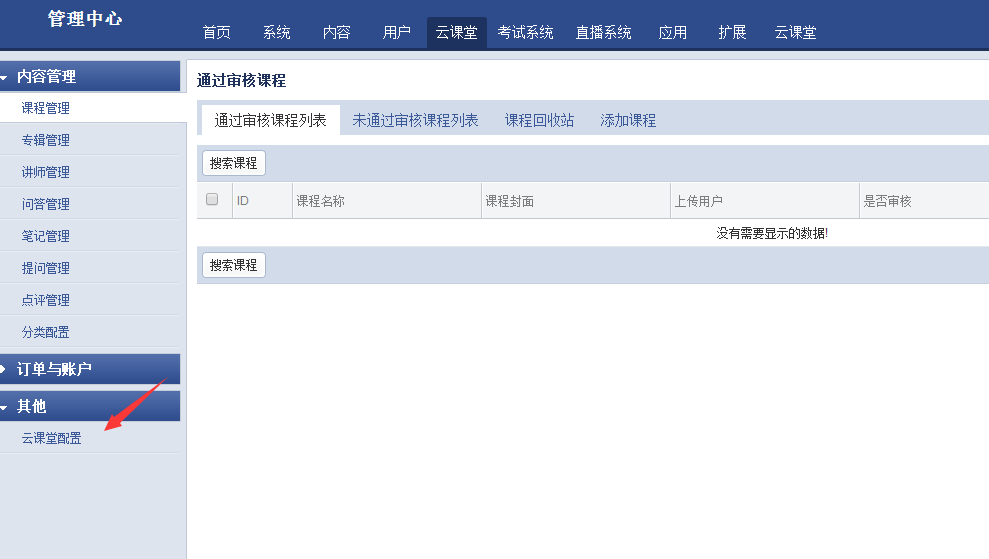This screenshot has height=559, width=989.
Task: Click the 是否审核 column header
Action: click(x=887, y=201)
